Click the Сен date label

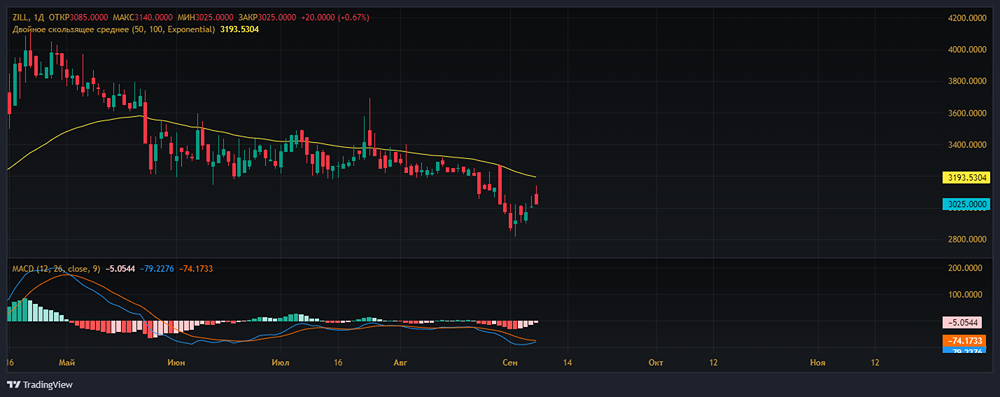click(x=510, y=363)
